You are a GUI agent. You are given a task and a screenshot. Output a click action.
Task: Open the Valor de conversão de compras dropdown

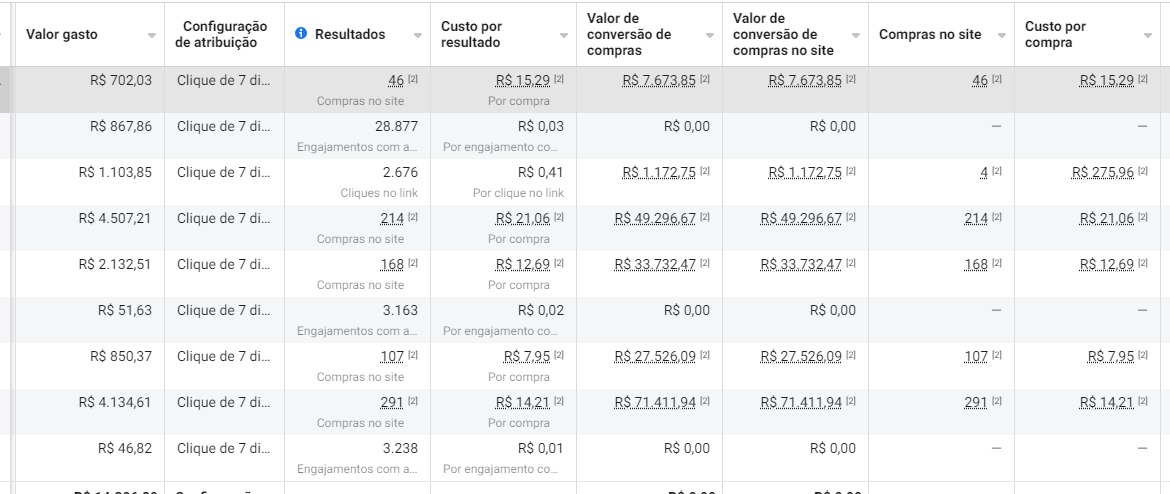click(x=710, y=35)
